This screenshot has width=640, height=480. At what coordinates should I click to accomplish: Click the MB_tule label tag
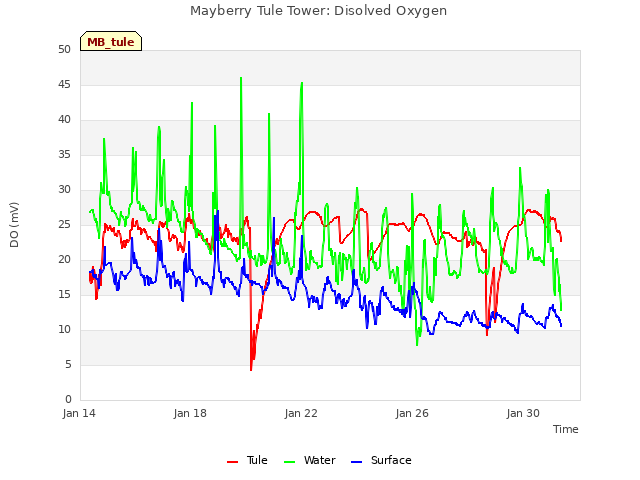(111, 42)
